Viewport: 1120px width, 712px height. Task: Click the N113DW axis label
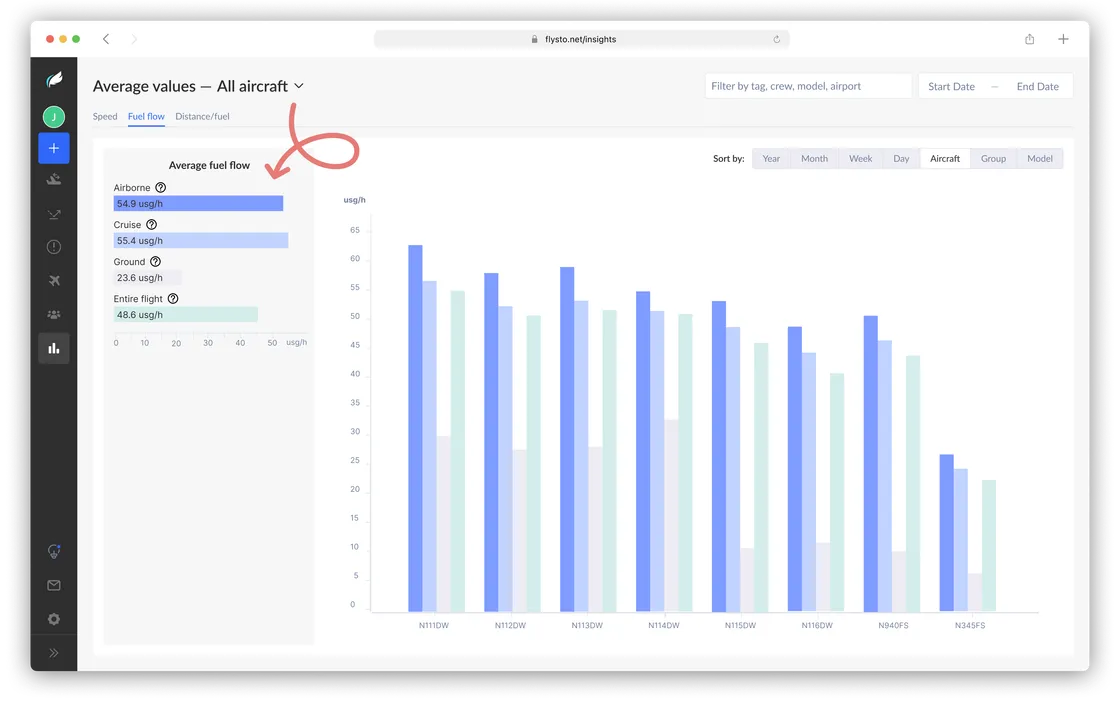587,626
